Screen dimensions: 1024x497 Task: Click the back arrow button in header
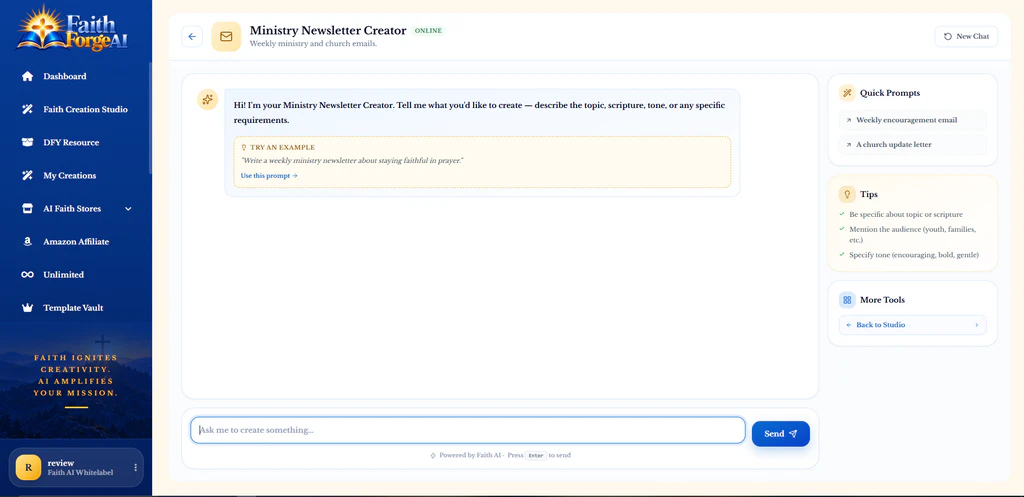click(x=192, y=37)
